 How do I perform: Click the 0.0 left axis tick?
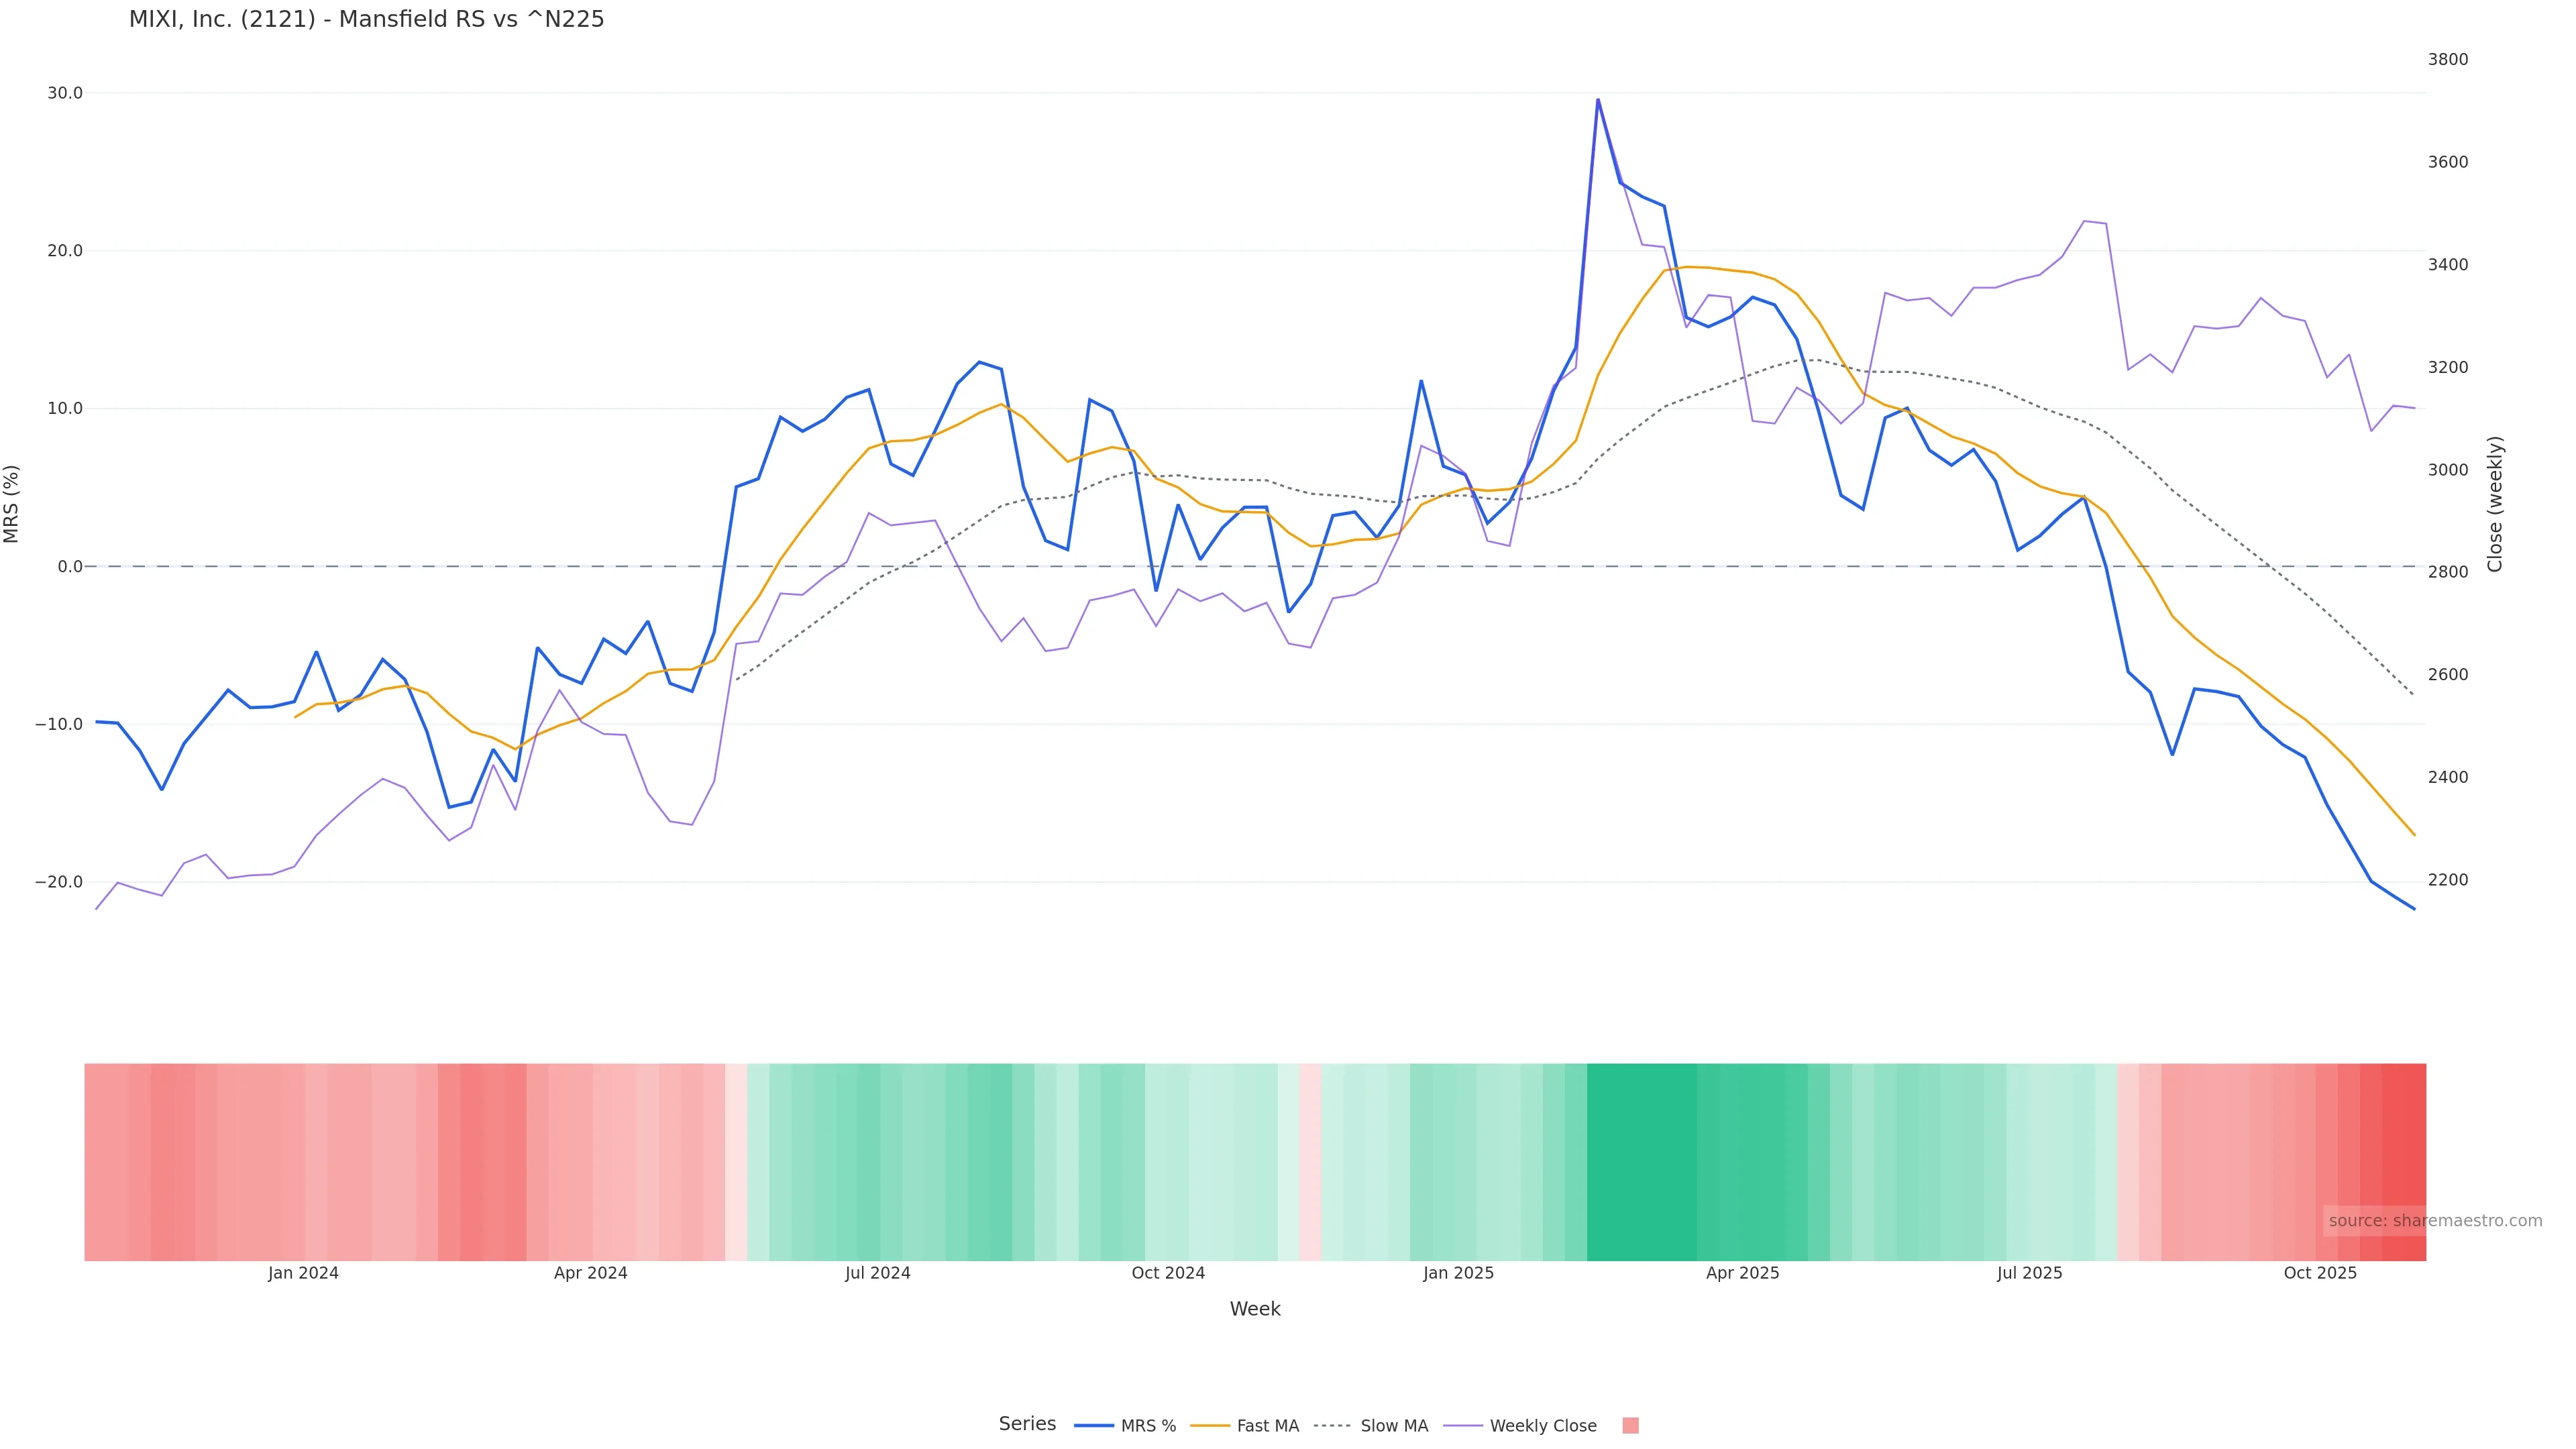(70, 567)
